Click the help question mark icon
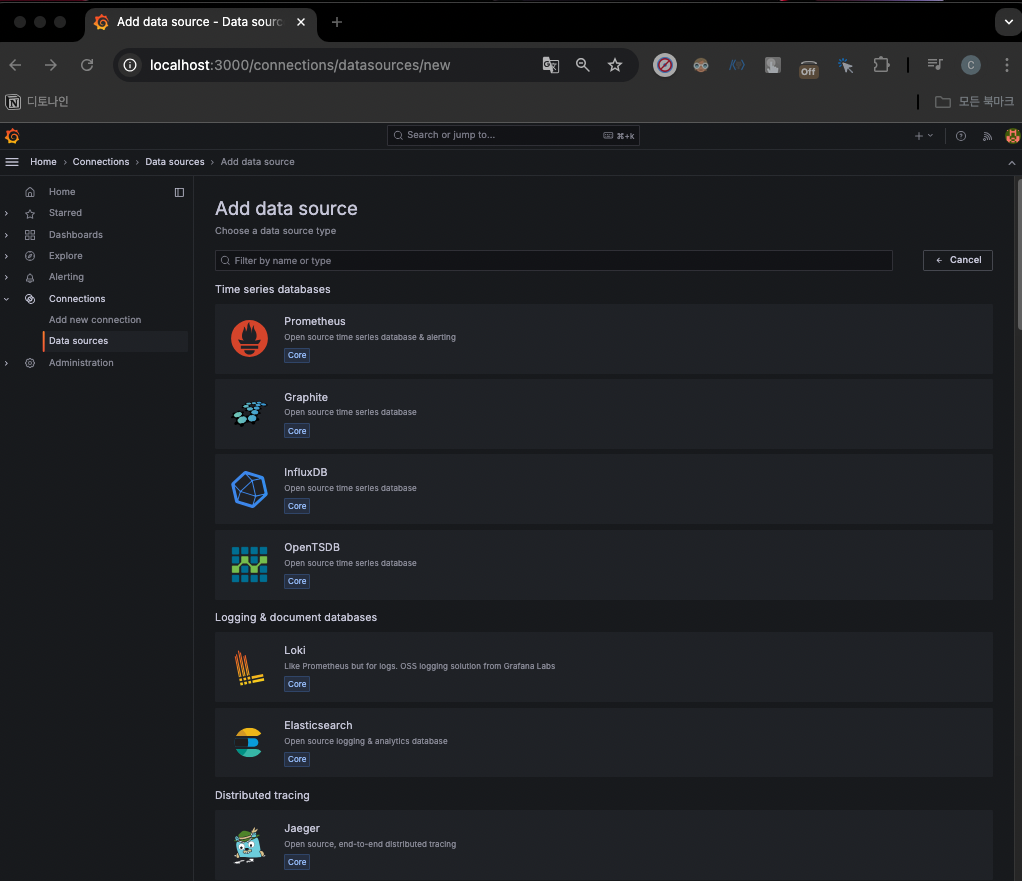 [x=961, y=136]
